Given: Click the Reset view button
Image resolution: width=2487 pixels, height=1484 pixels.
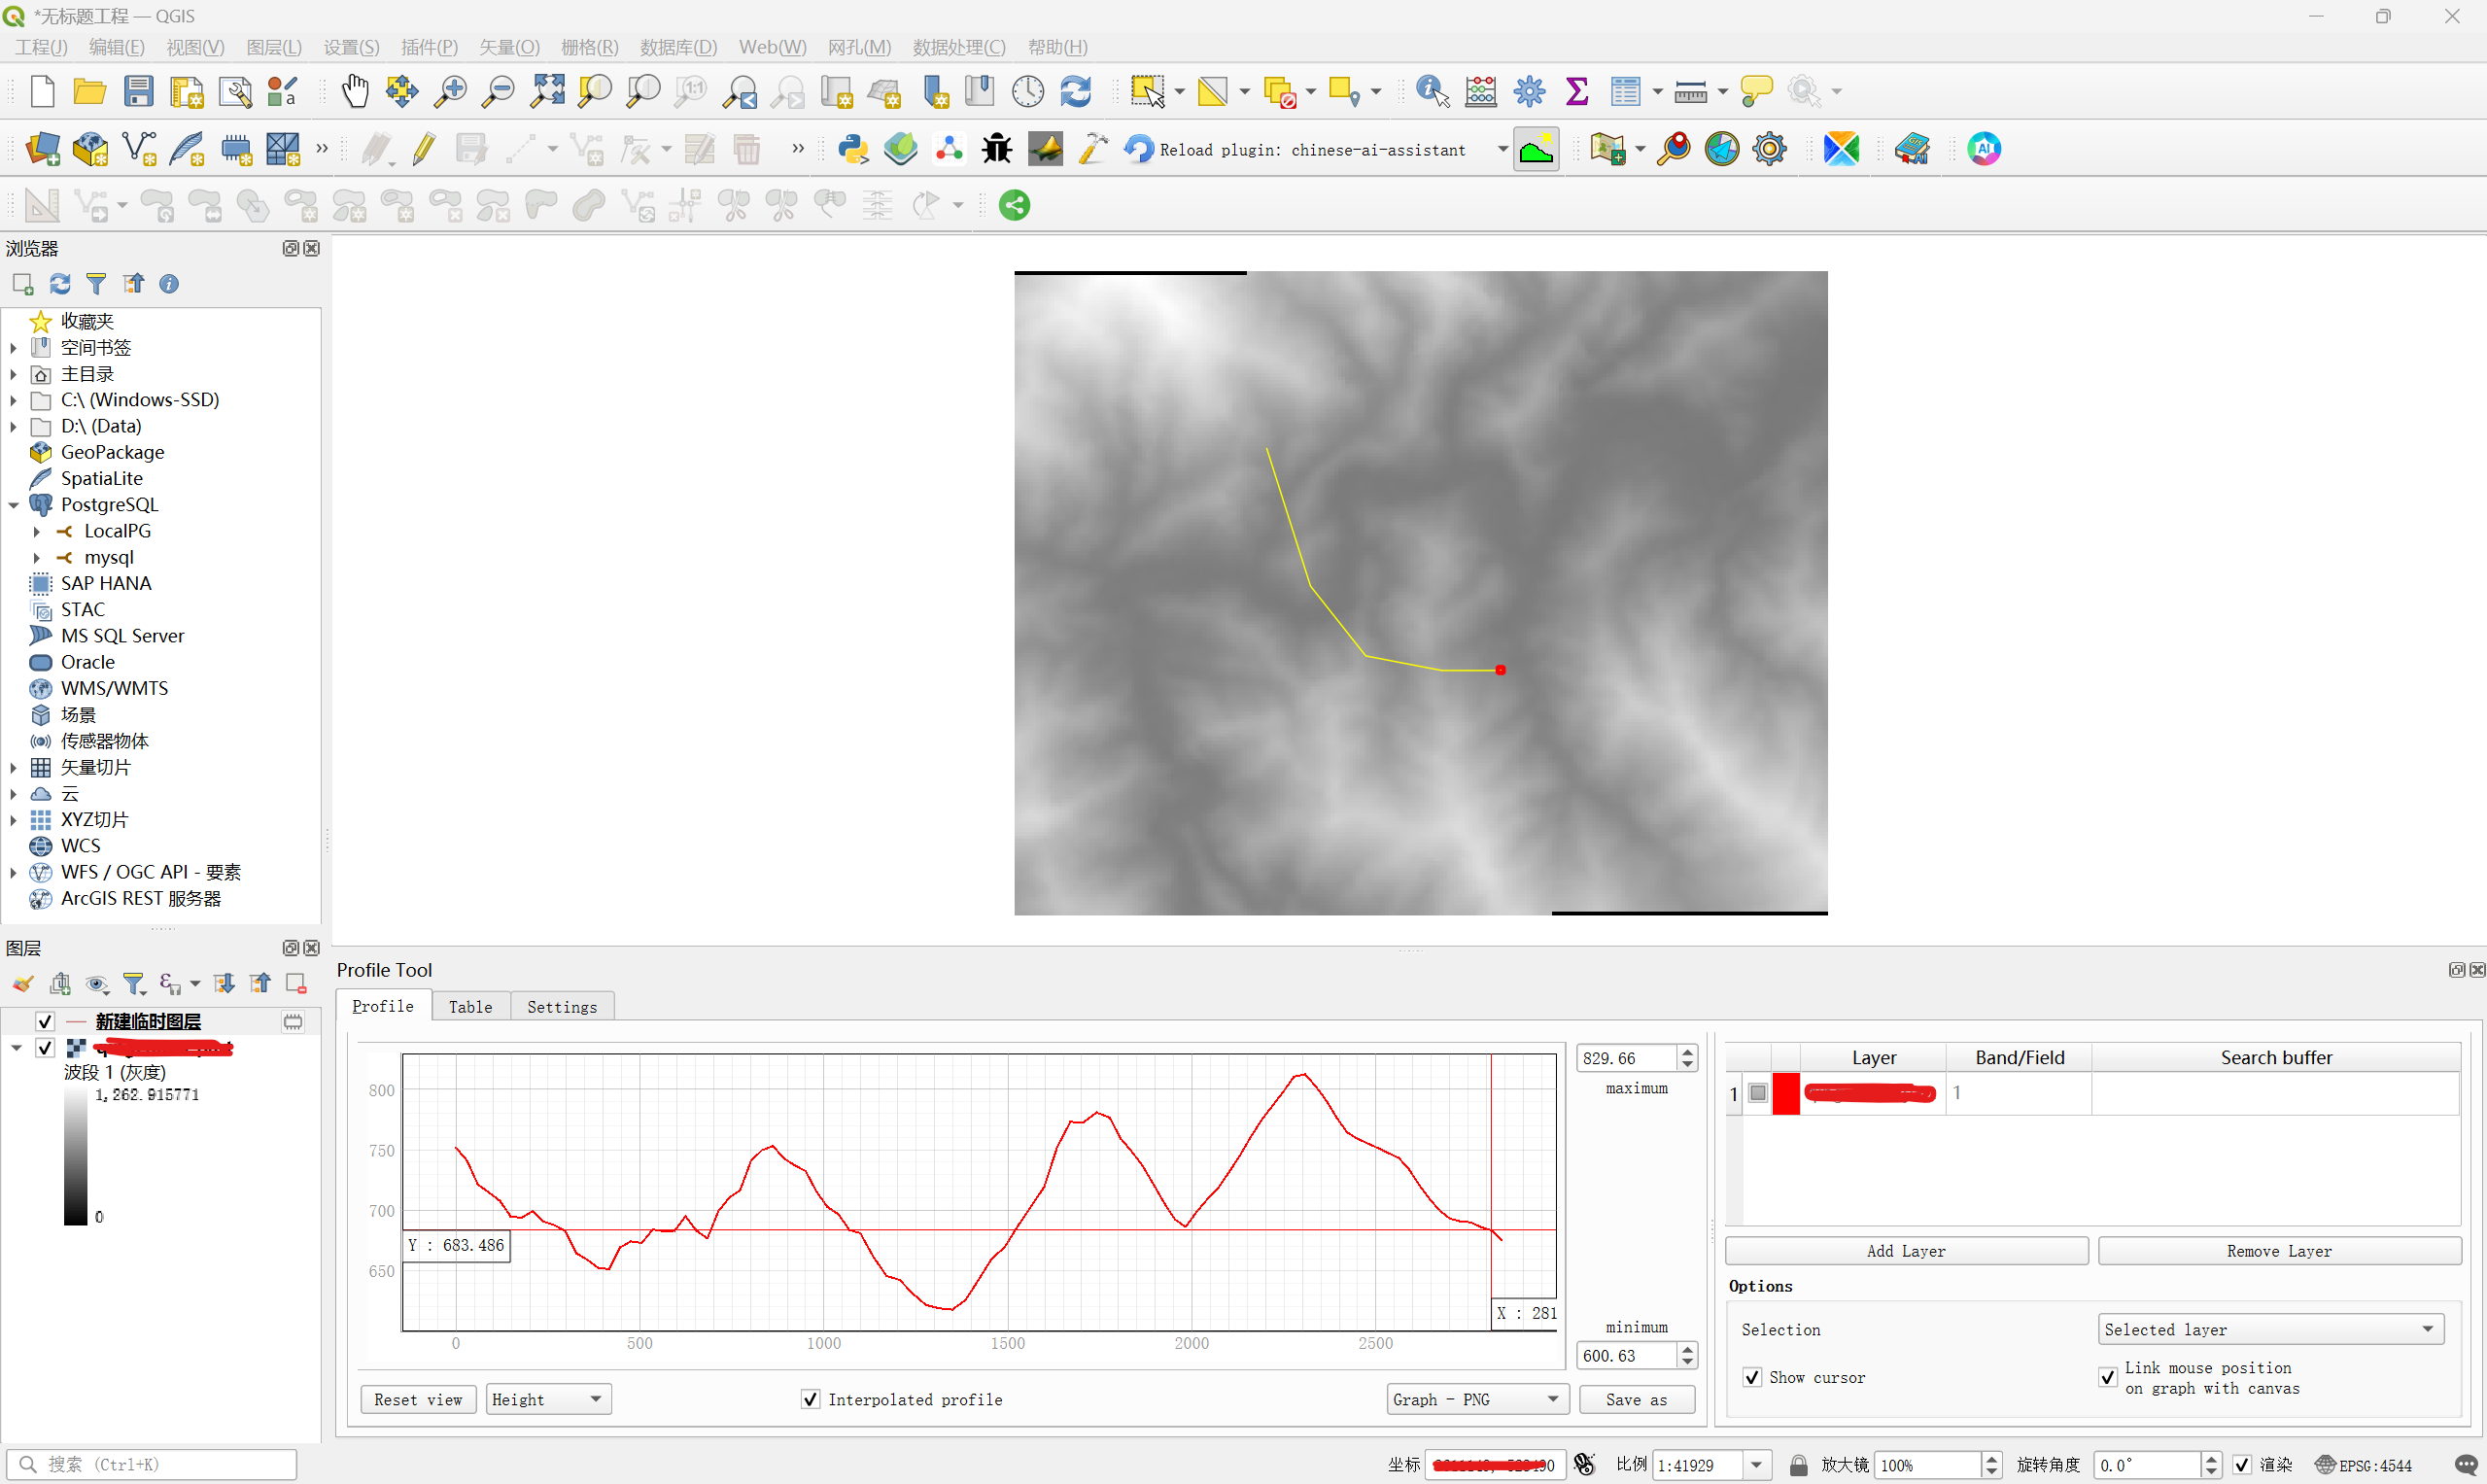Looking at the screenshot, I should point(418,1399).
